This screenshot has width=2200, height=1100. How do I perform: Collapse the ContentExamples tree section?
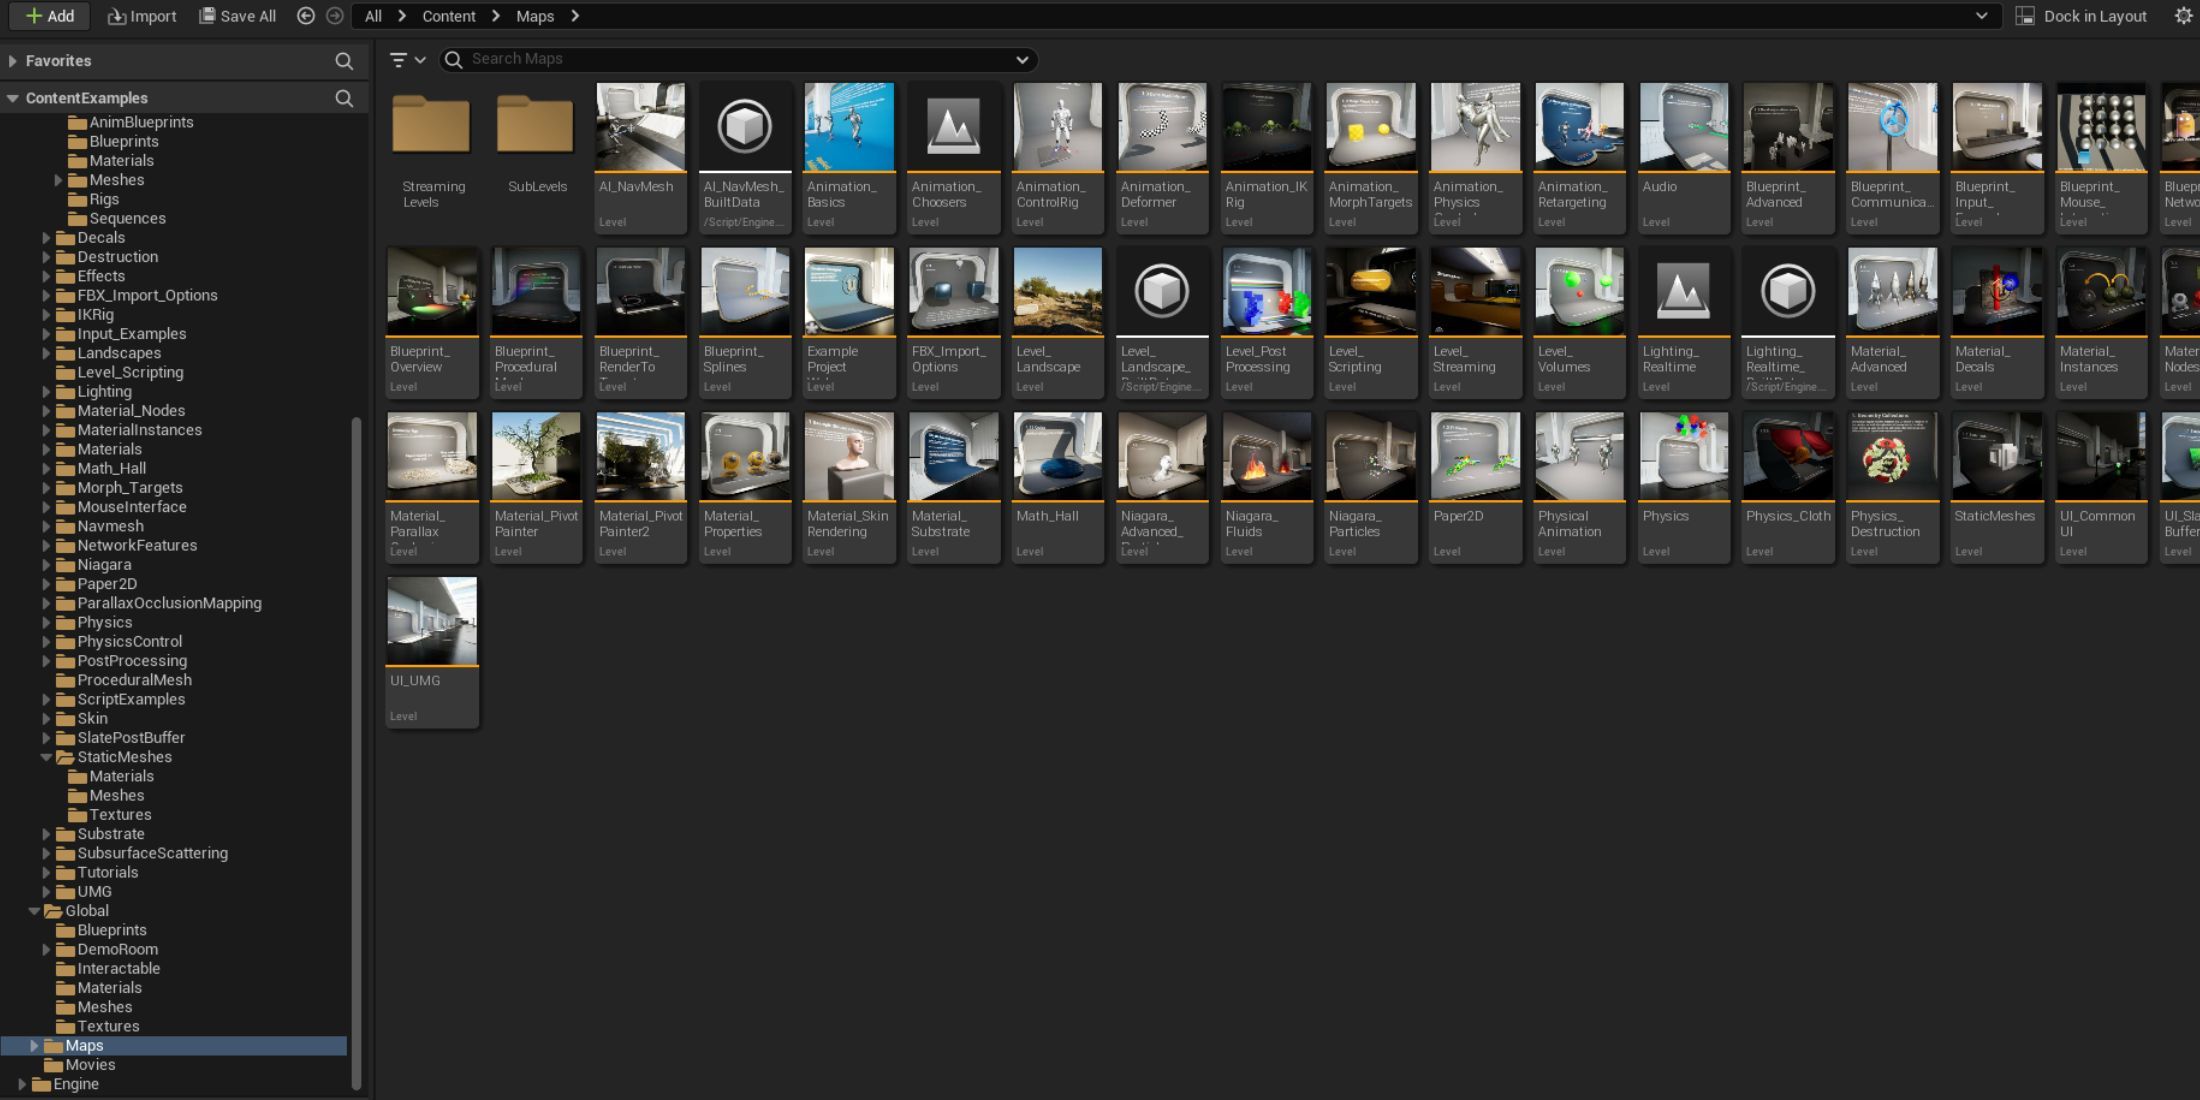[x=13, y=97]
